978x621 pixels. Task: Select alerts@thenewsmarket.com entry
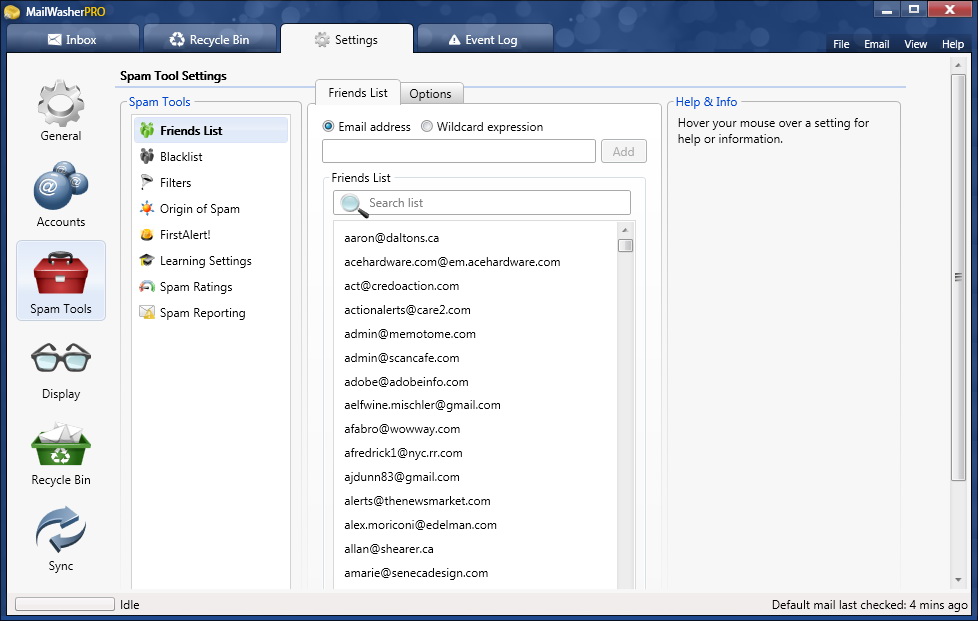click(417, 501)
